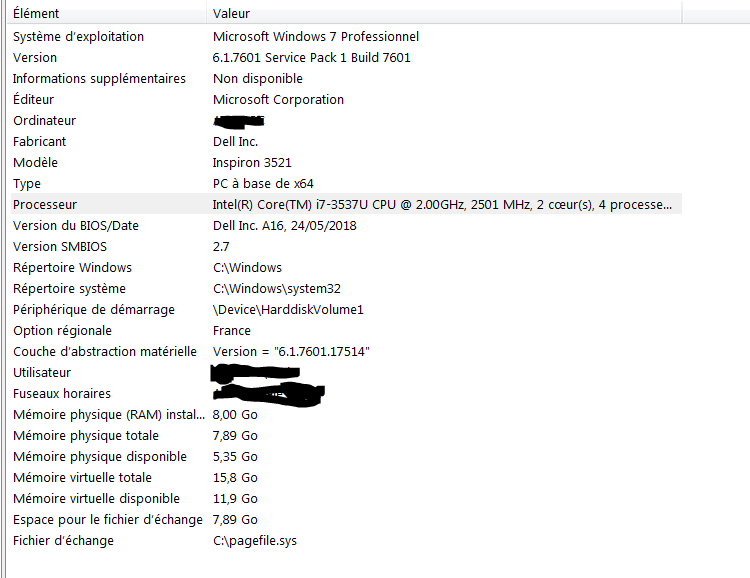Image resolution: width=750 pixels, height=578 pixels.
Task: Select value Dell Inc. A16, 24/05/2018
Action: point(285,226)
